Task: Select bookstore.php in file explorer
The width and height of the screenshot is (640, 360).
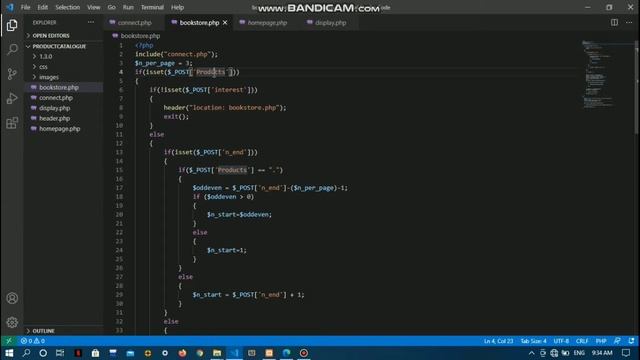Action: click(x=59, y=87)
